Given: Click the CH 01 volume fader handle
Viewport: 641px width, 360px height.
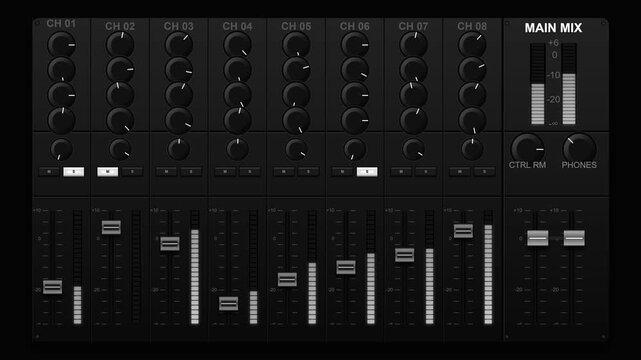Looking at the screenshot, I should pyautogui.click(x=53, y=287).
